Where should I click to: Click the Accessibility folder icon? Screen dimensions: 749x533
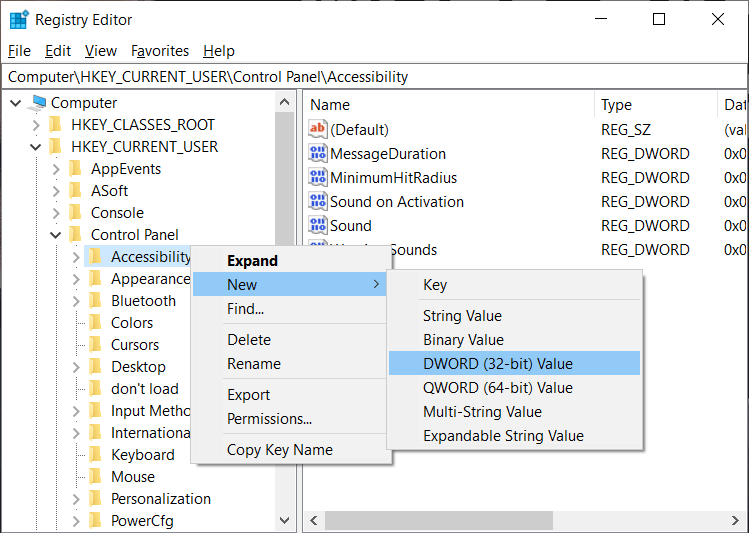96,256
